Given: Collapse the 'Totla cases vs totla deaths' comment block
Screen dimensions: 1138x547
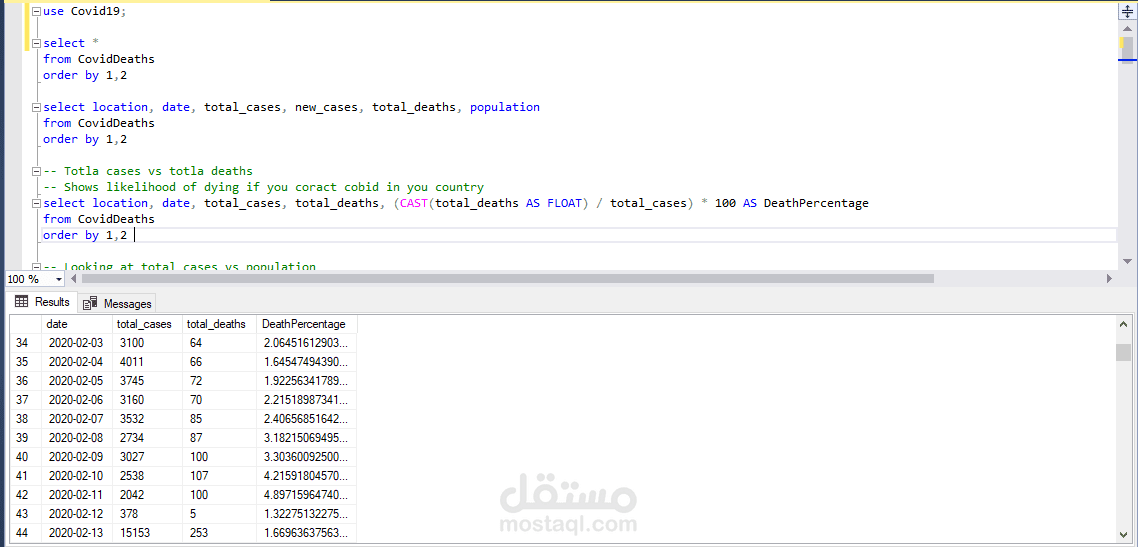Looking at the screenshot, I should pos(36,172).
